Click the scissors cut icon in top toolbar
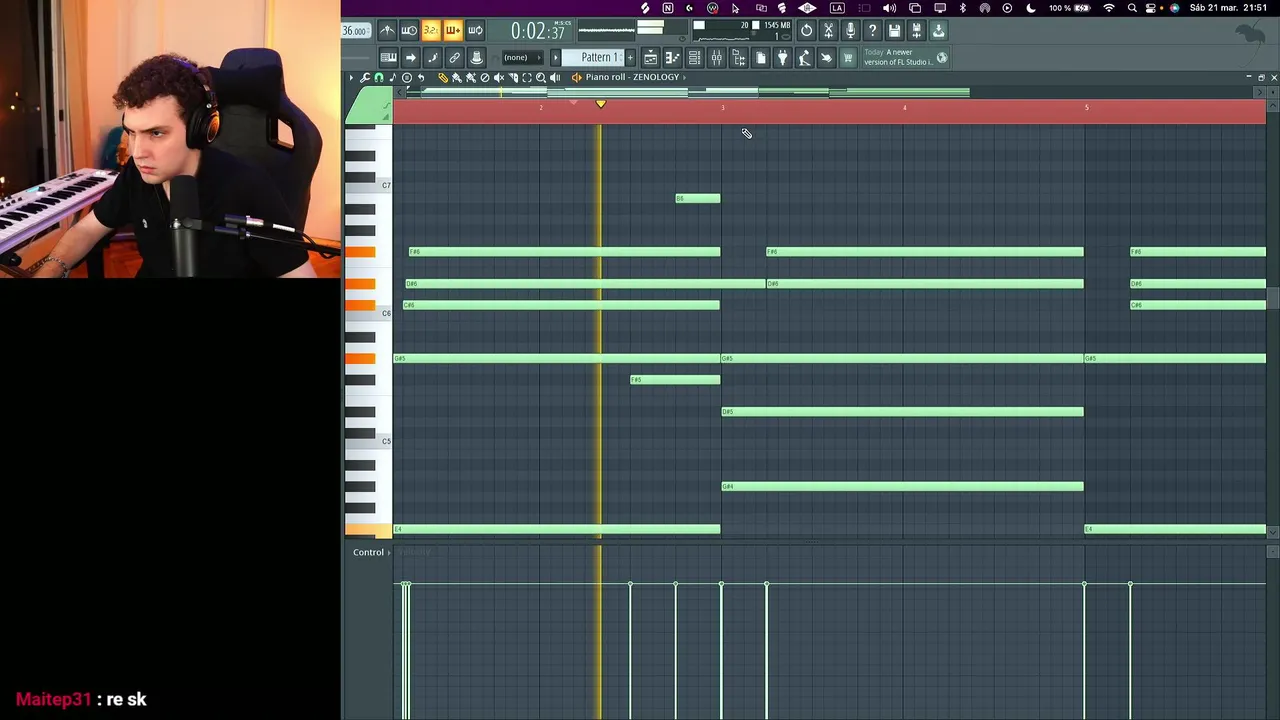This screenshot has height=720, width=1280. [x=828, y=31]
